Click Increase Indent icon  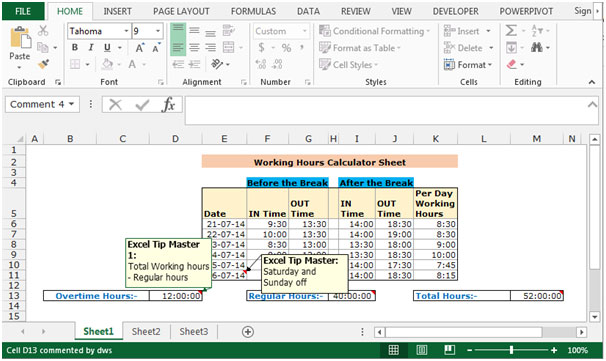(194, 64)
